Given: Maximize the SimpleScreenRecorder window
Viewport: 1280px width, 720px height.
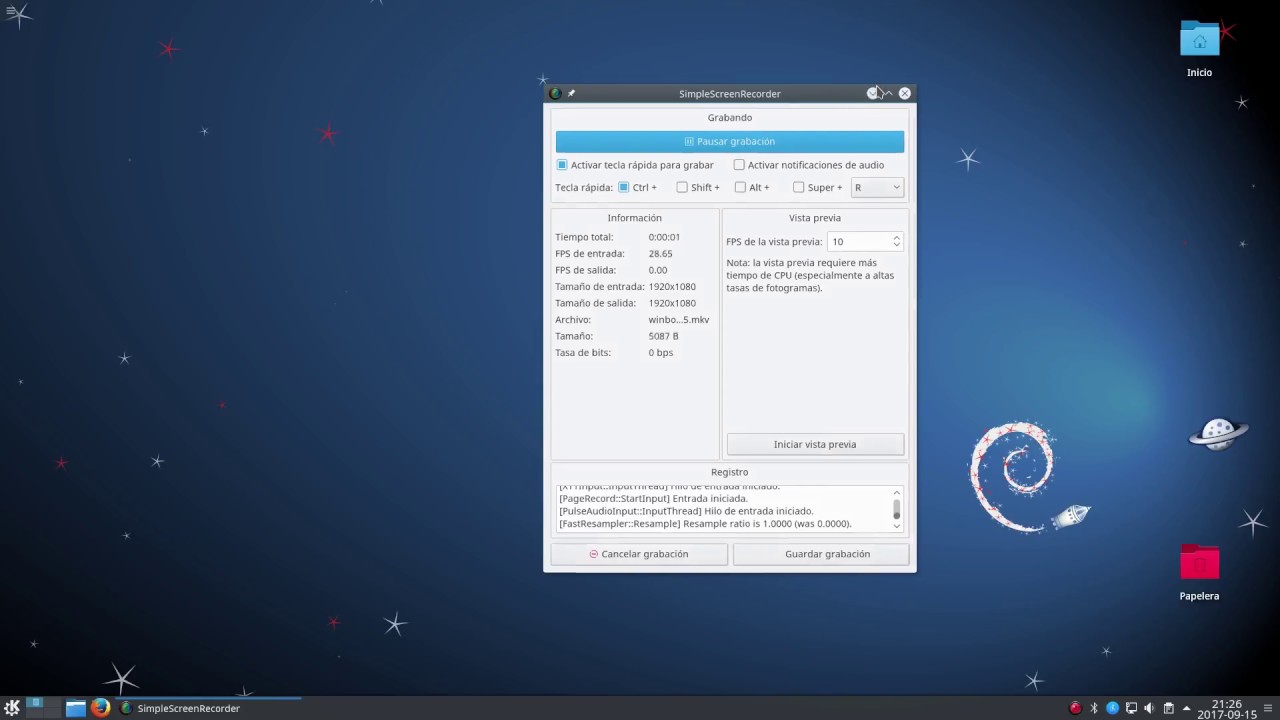Looking at the screenshot, I should click(x=888, y=93).
